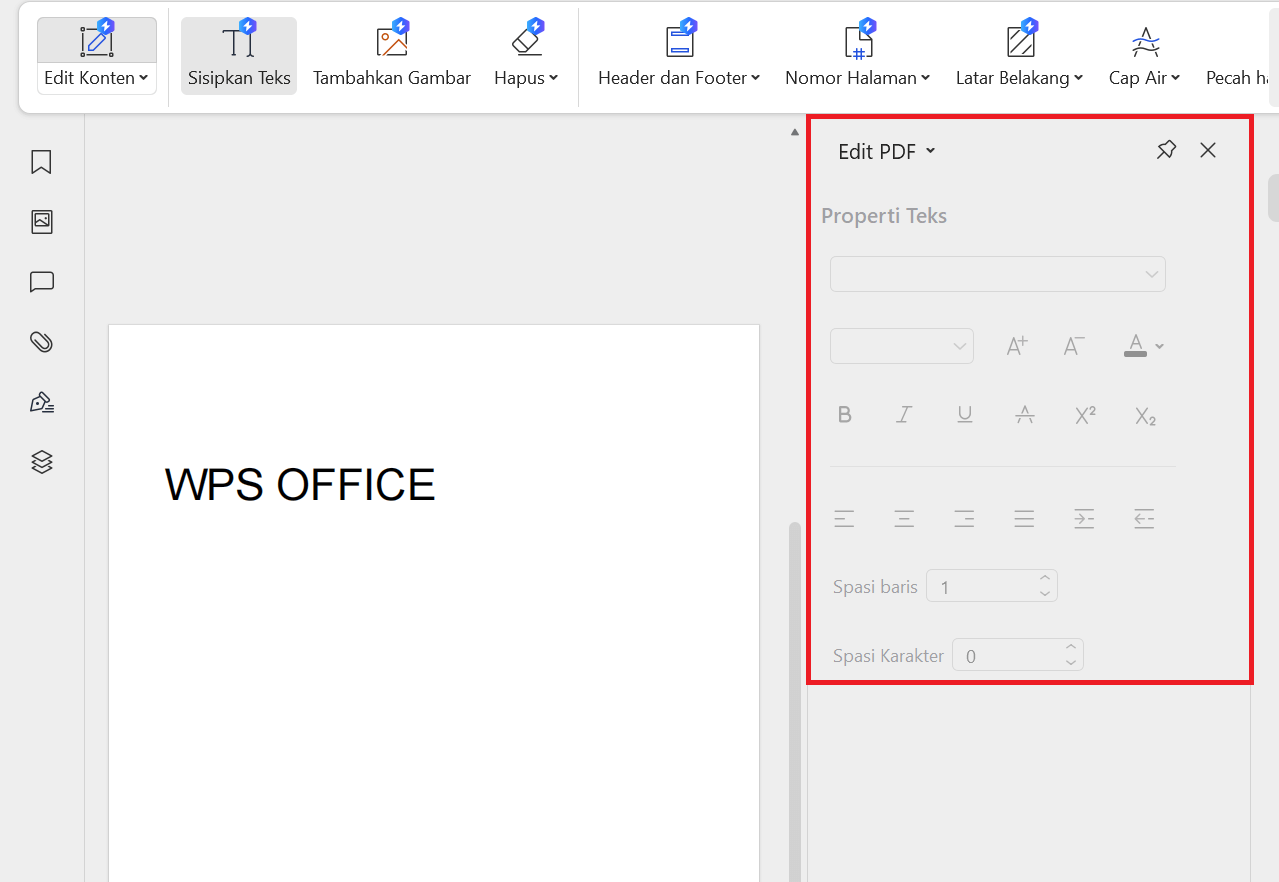Open the Layers icon in the sidebar
This screenshot has height=882, width=1279.
click(x=41, y=461)
